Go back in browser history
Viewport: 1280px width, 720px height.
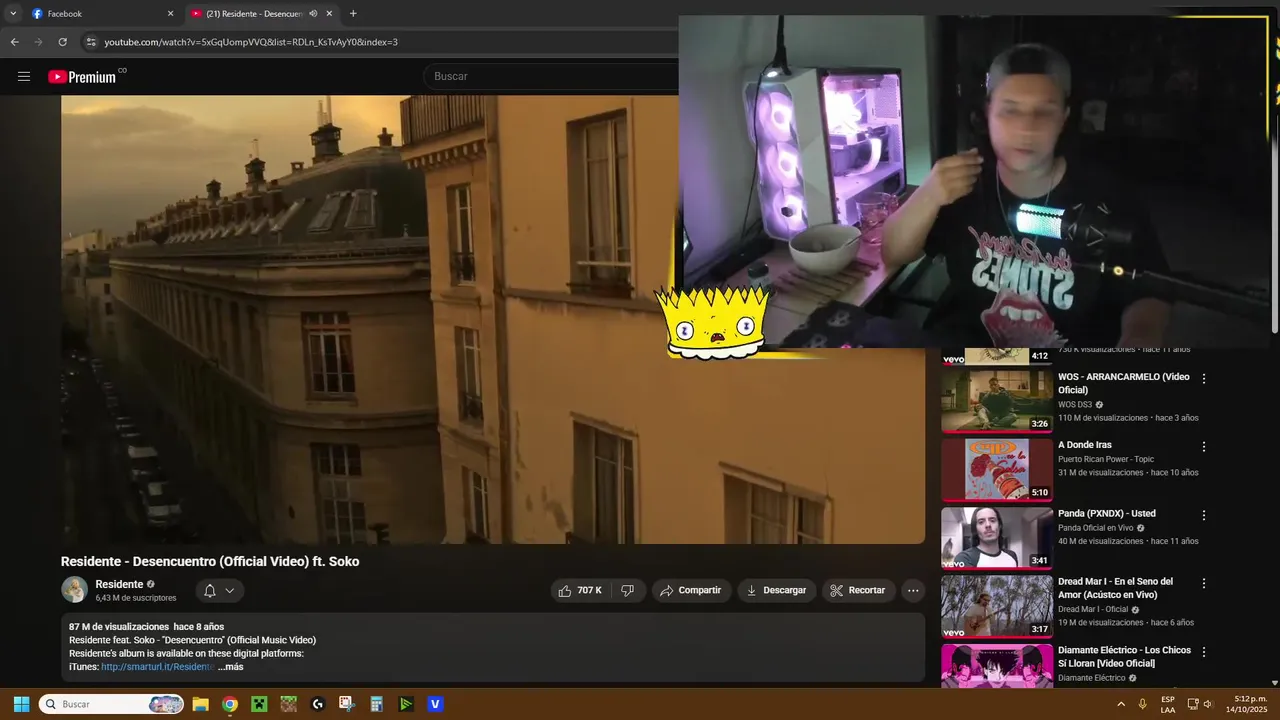pyautogui.click(x=14, y=42)
